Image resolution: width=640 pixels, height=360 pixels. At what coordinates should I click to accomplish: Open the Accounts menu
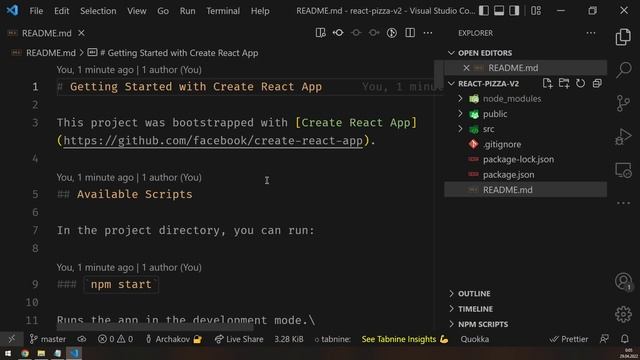pyautogui.click(x=623, y=281)
